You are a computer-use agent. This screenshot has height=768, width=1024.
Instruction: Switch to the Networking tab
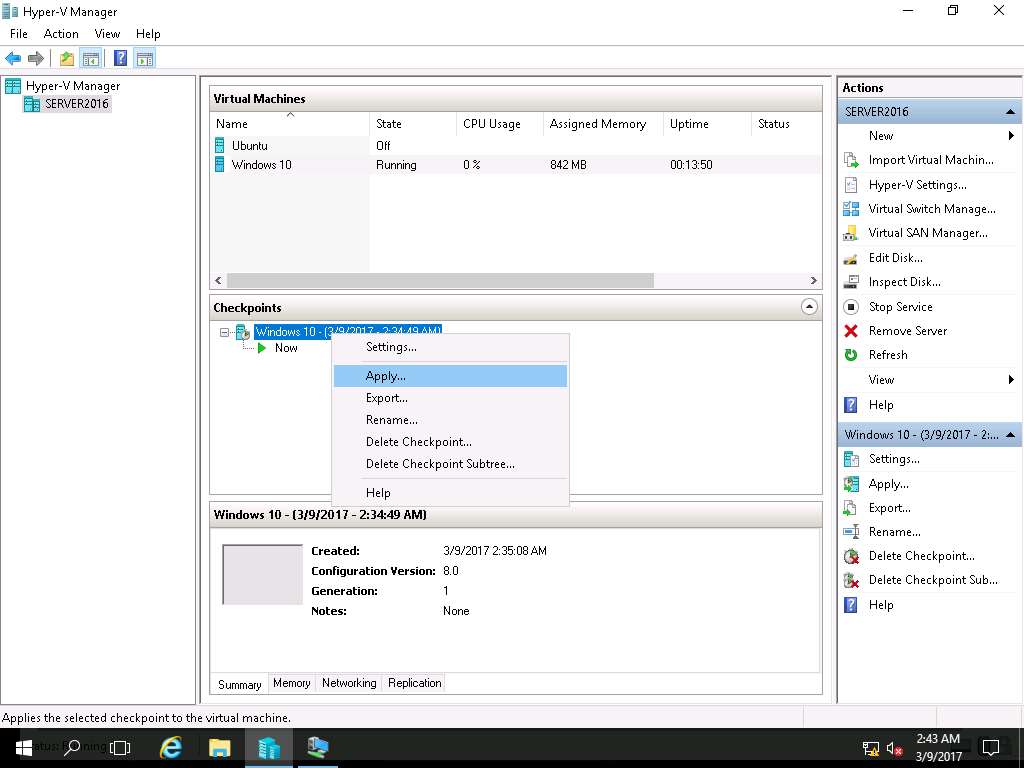pyautogui.click(x=349, y=683)
